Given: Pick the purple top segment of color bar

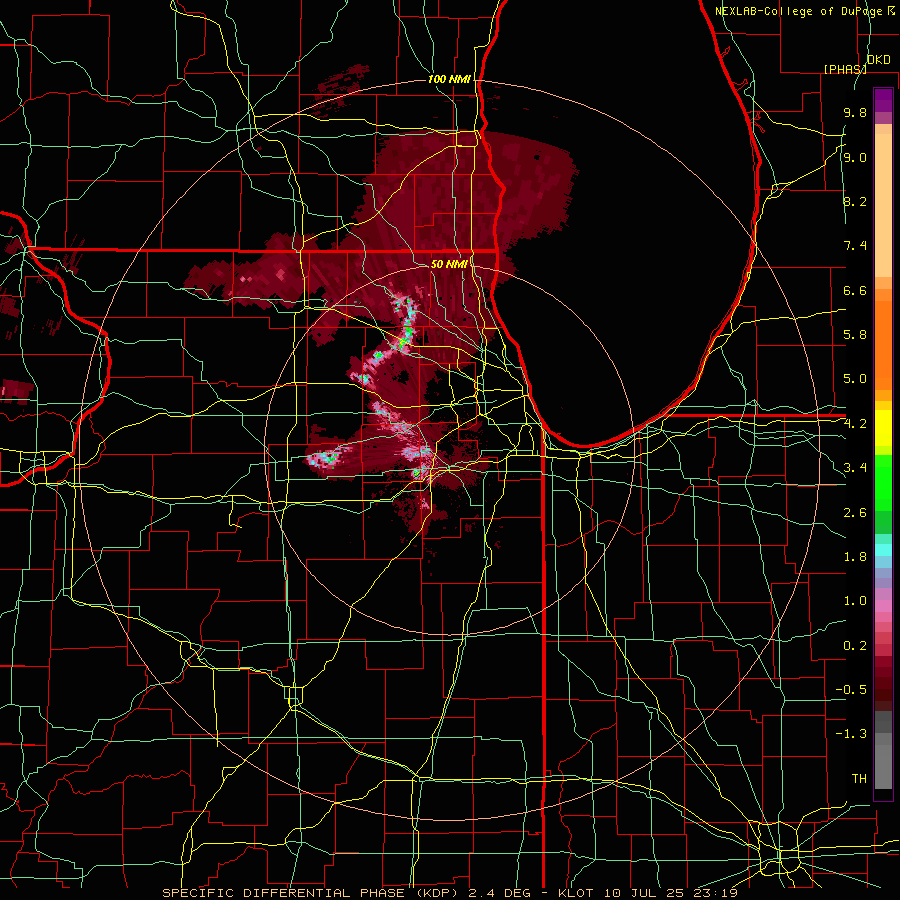Looking at the screenshot, I should [x=883, y=100].
